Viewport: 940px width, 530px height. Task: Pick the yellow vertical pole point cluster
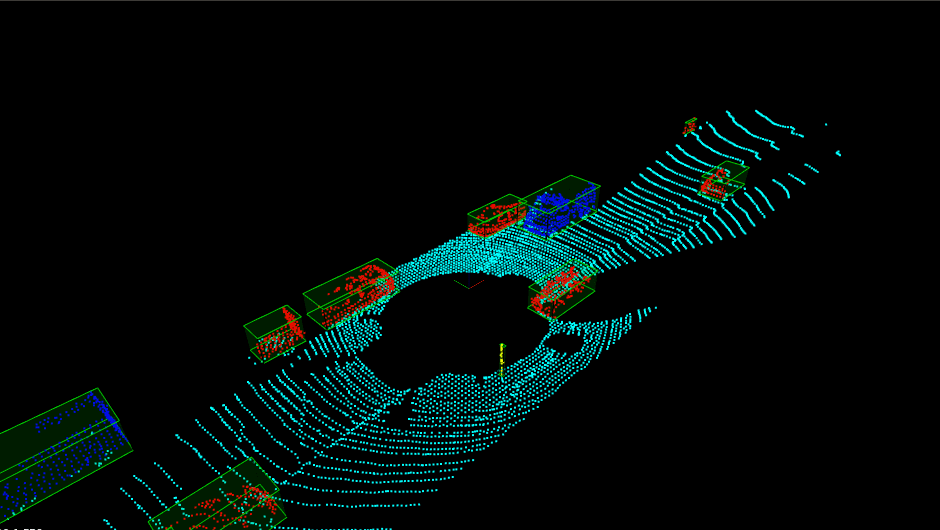click(x=502, y=360)
